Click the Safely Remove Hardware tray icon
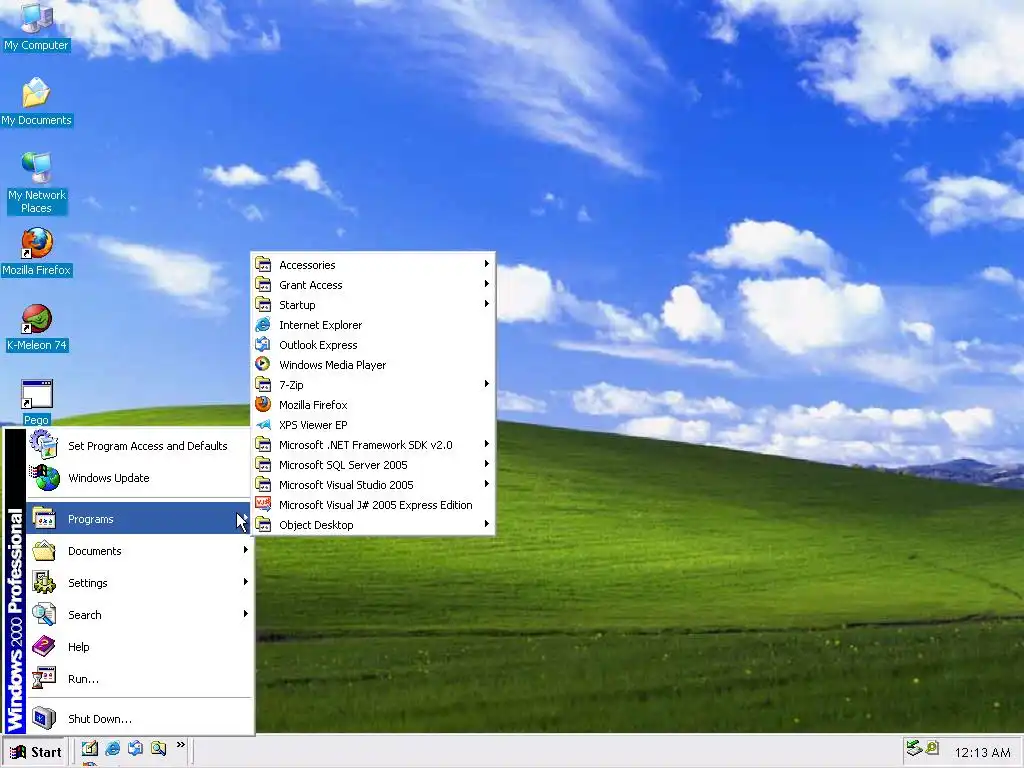Image resolution: width=1024 pixels, height=768 pixels. (x=914, y=748)
